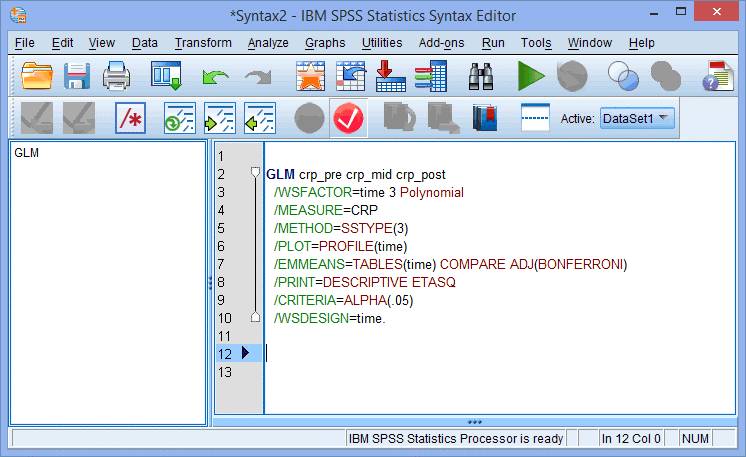Click the Go to Data icon with star

tap(310, 76)
